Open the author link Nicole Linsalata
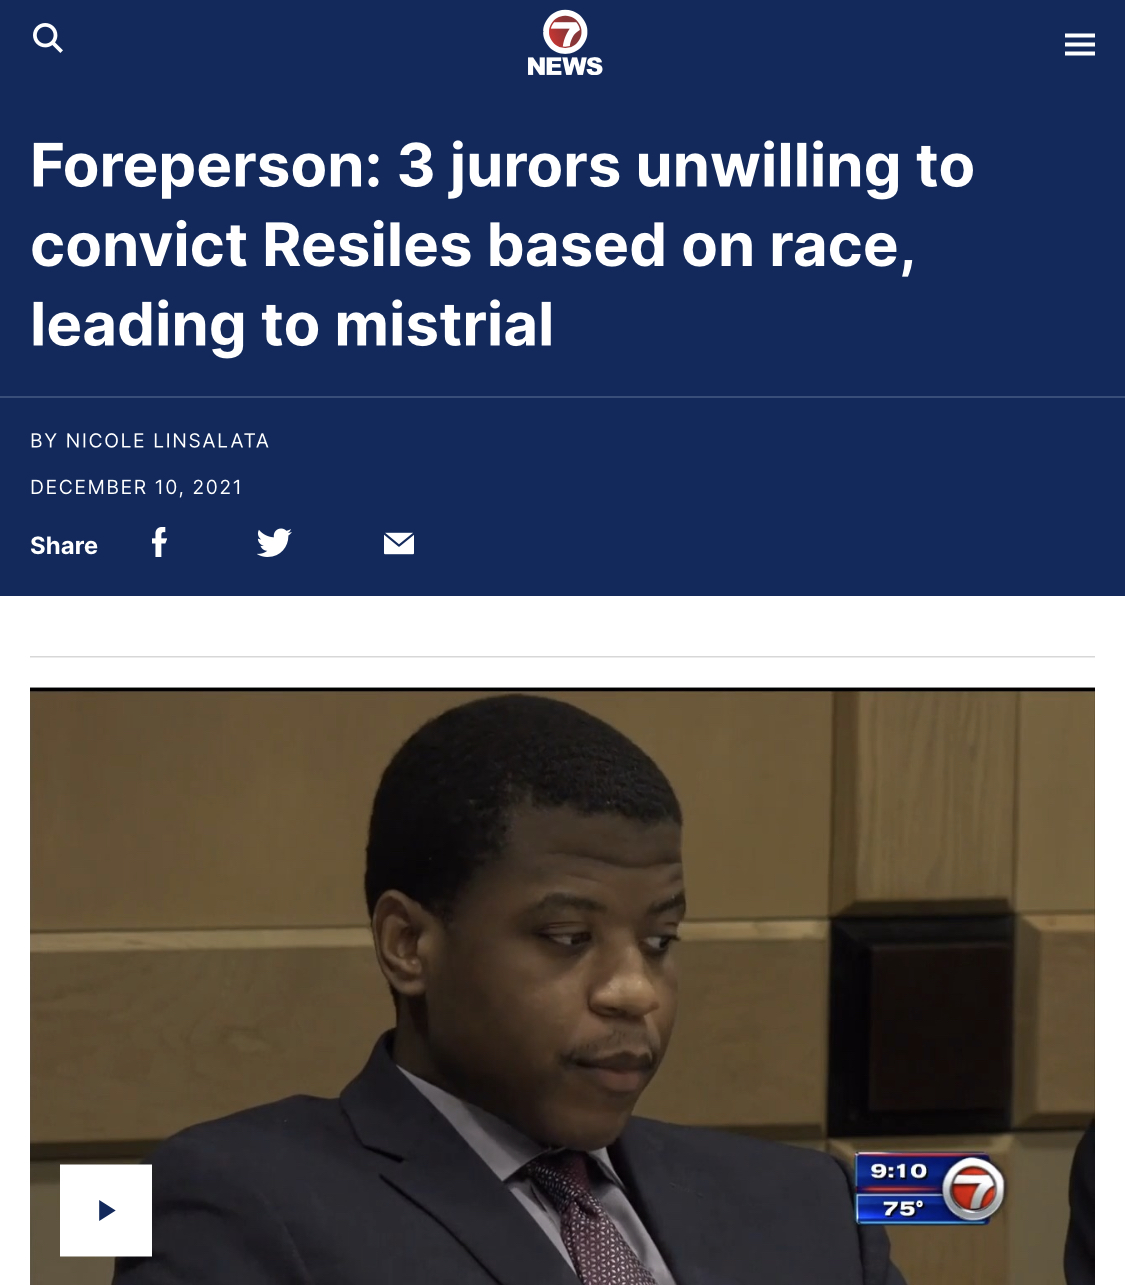The height and width of the screenshot is (1285, 1125). tap(167, 441)
